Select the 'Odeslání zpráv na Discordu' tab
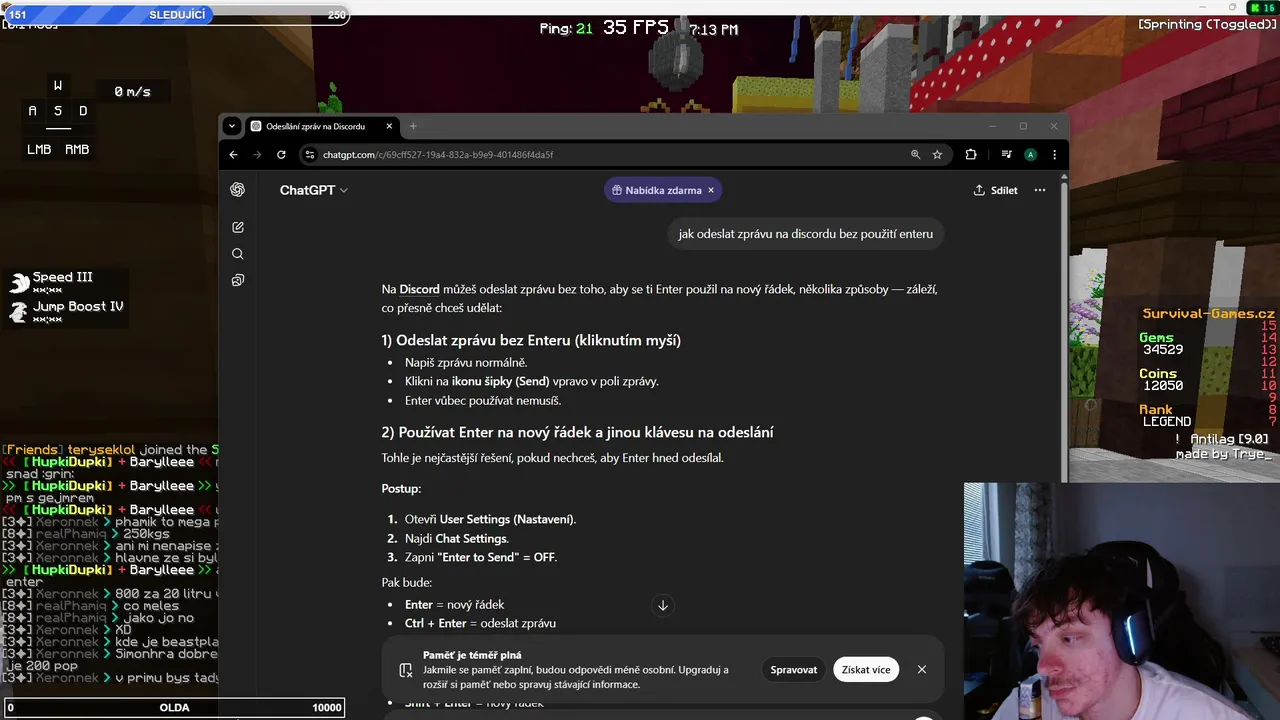The width and height of the screenshot is (1280, 720). coord(315,127)
